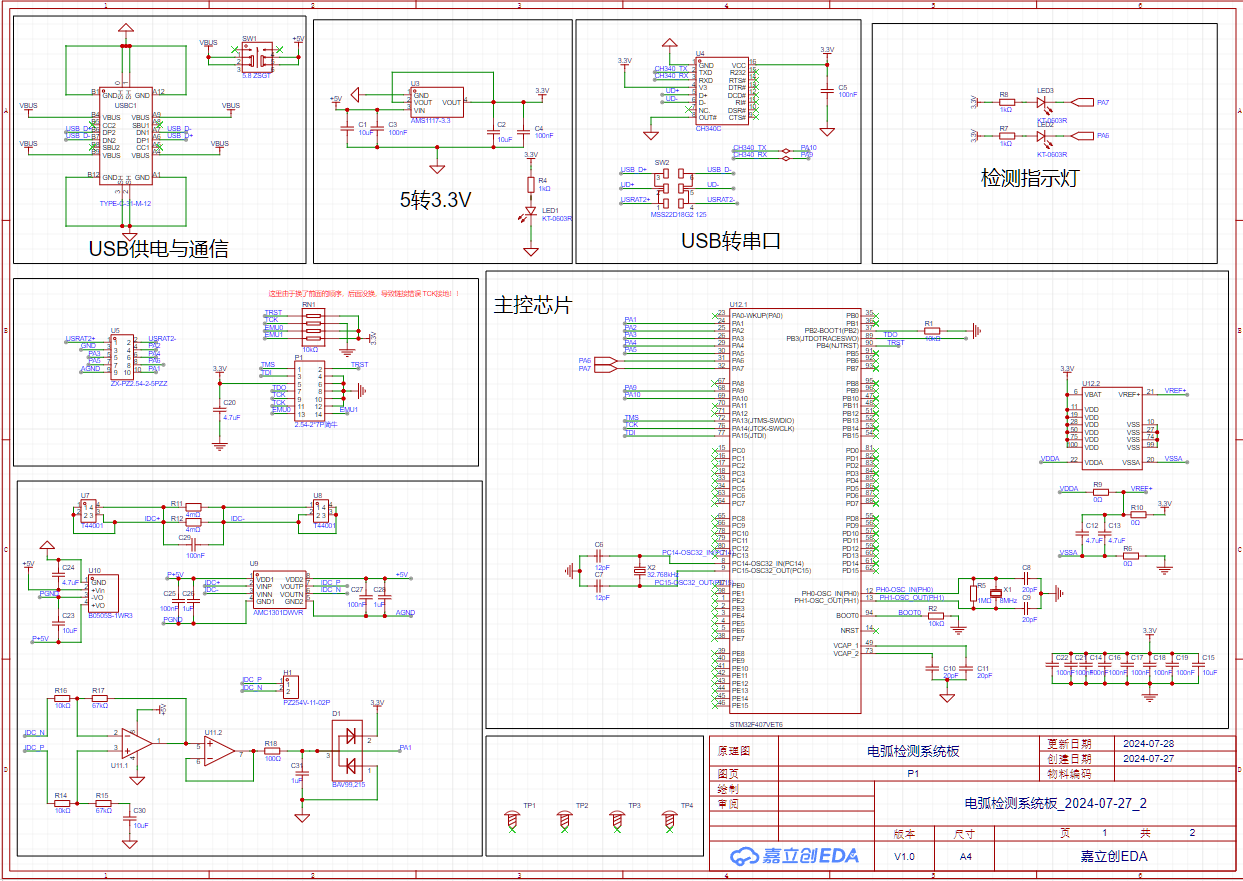Select the SW1 power switch symbol
This screenshot has height=881, width=1243.
click(252, 54)
